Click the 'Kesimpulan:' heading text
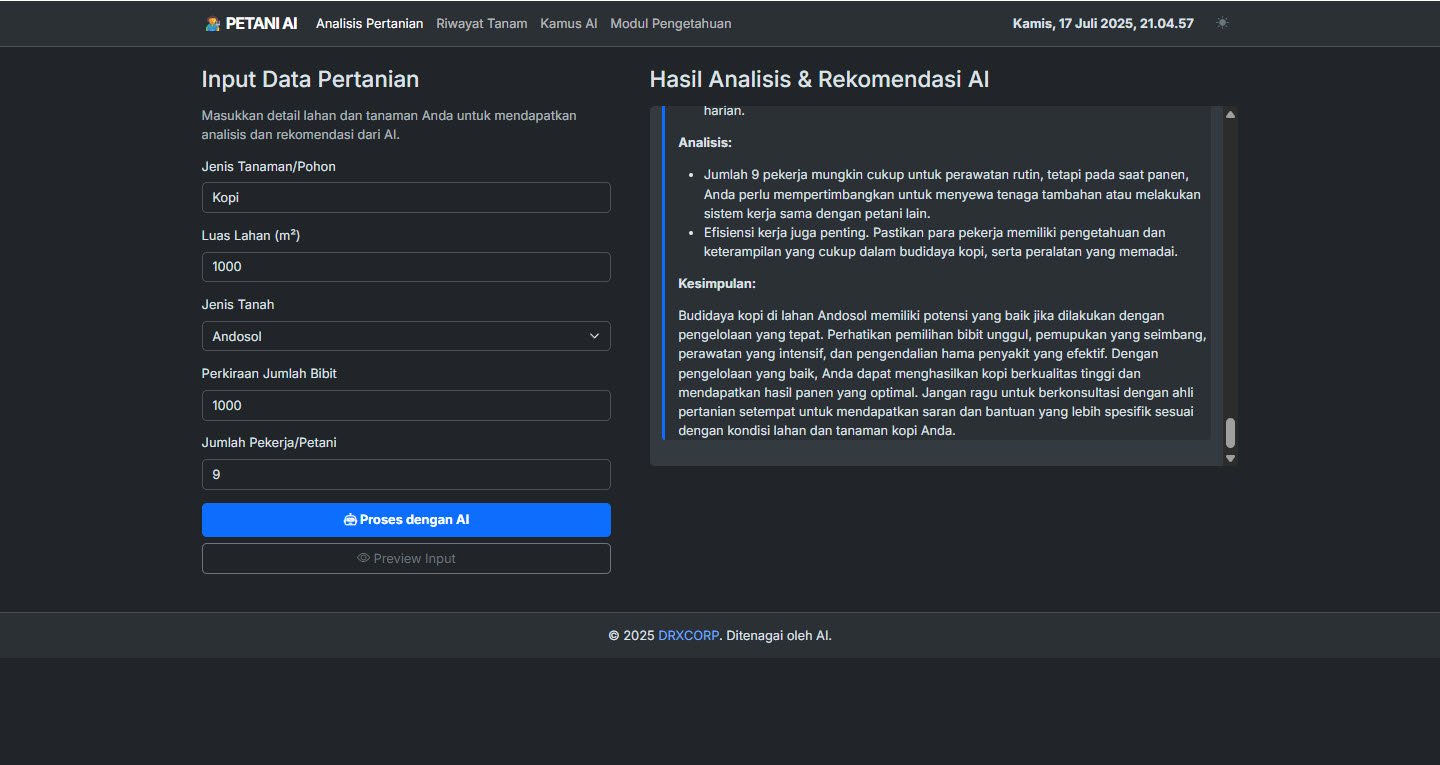Screen dimensions: 1440x765 click(x=717, y=283)
